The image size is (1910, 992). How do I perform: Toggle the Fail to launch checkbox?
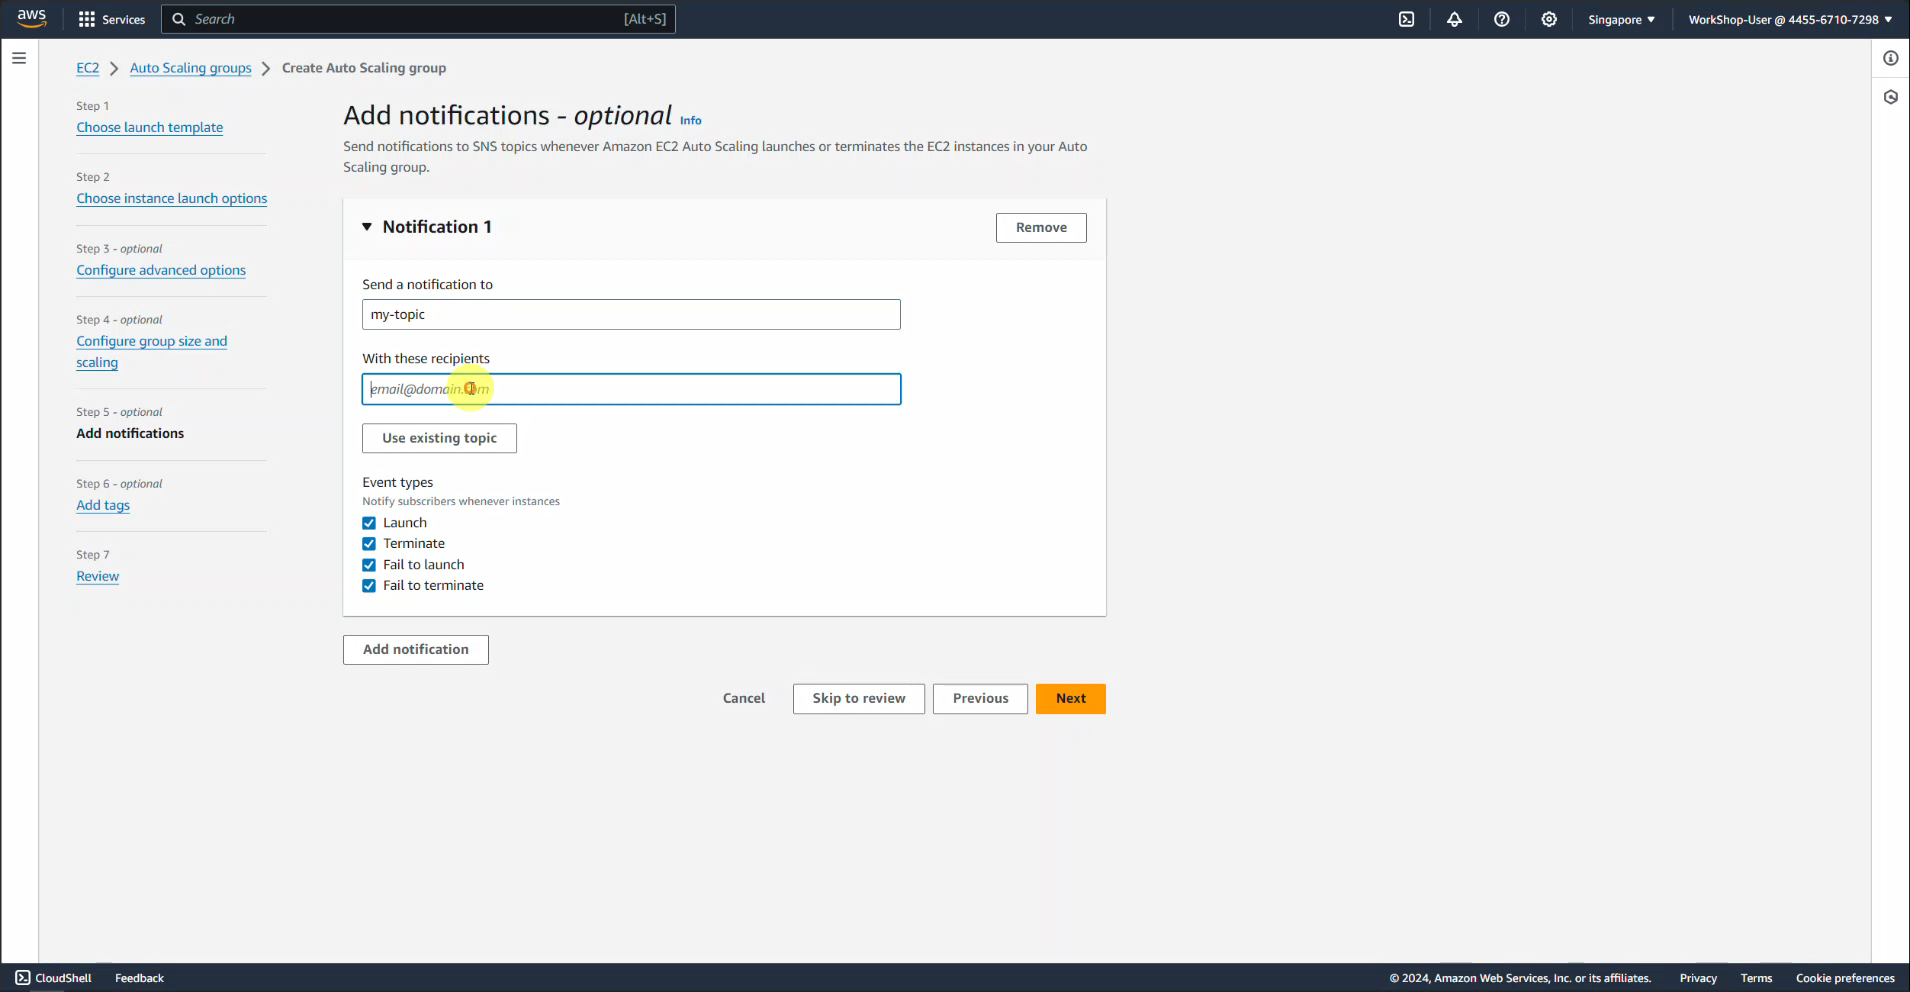click(x=369, y=565)
